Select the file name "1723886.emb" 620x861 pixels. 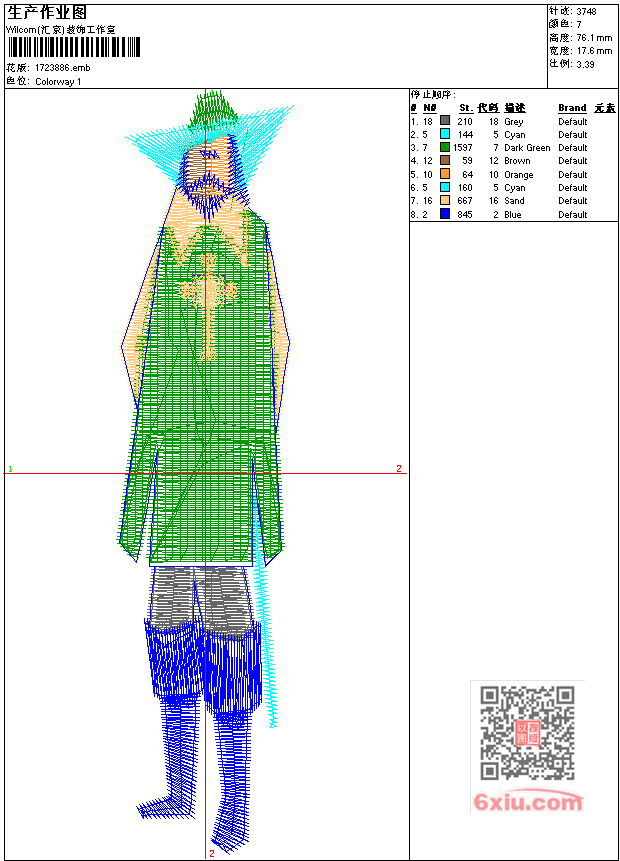click(63, 68)
